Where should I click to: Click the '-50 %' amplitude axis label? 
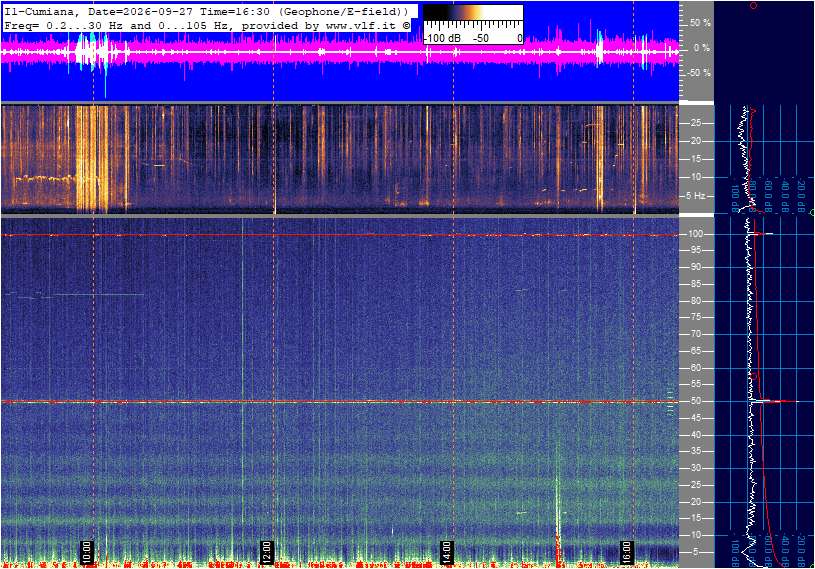[x=699, y=72]
